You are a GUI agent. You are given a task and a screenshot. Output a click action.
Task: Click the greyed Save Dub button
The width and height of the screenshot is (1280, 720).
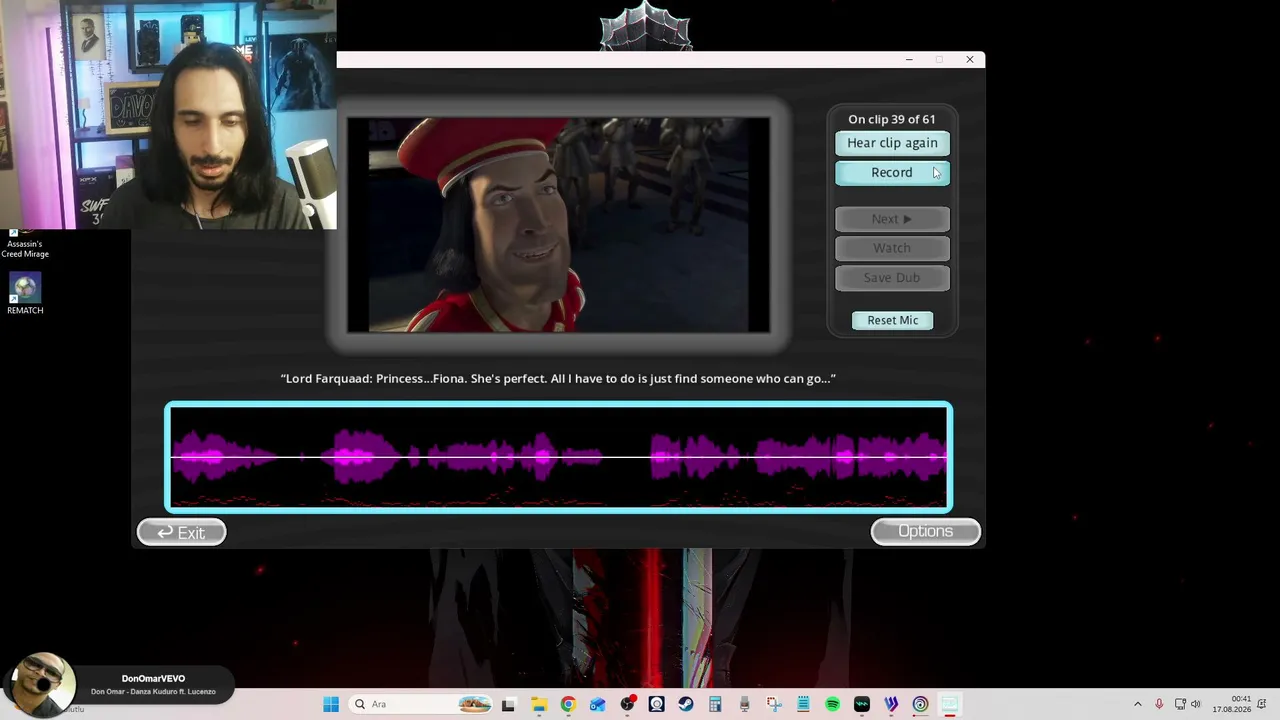pyautogui.click(x=892, y=278)
